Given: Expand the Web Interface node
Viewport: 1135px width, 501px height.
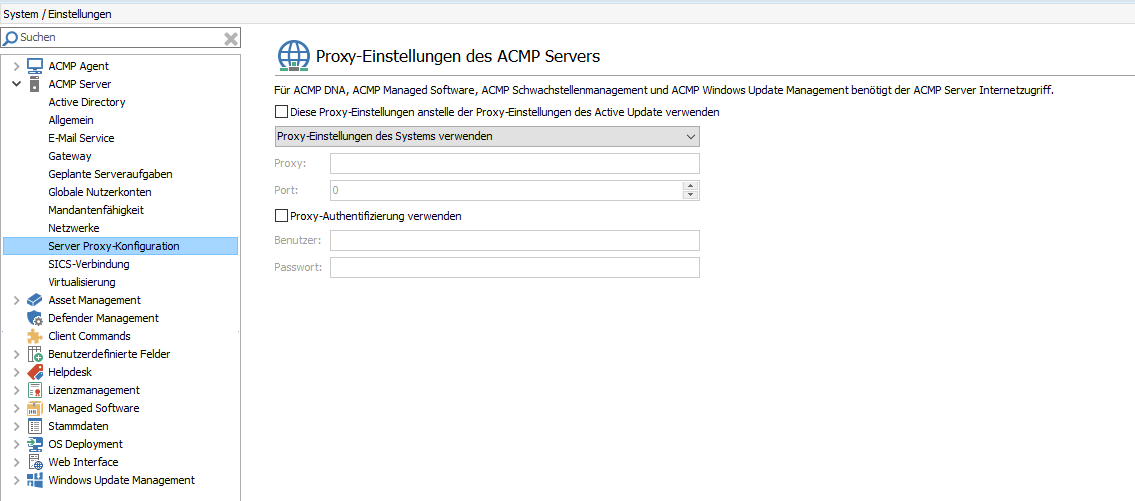Looking at the screenshot, I should [17, 462].
